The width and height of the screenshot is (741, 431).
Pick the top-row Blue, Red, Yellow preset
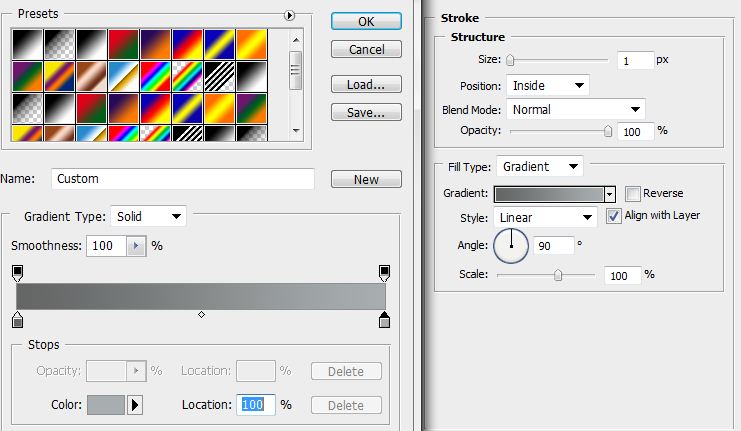click(187, 44)
